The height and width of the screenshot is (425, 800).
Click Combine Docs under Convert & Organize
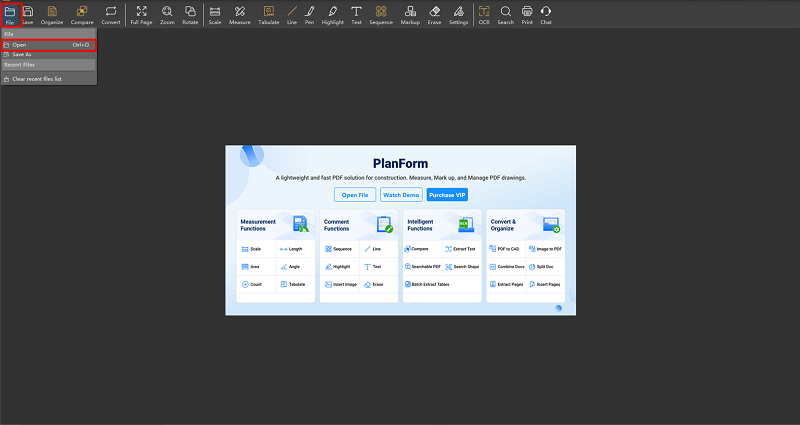(x=507, y=267)
